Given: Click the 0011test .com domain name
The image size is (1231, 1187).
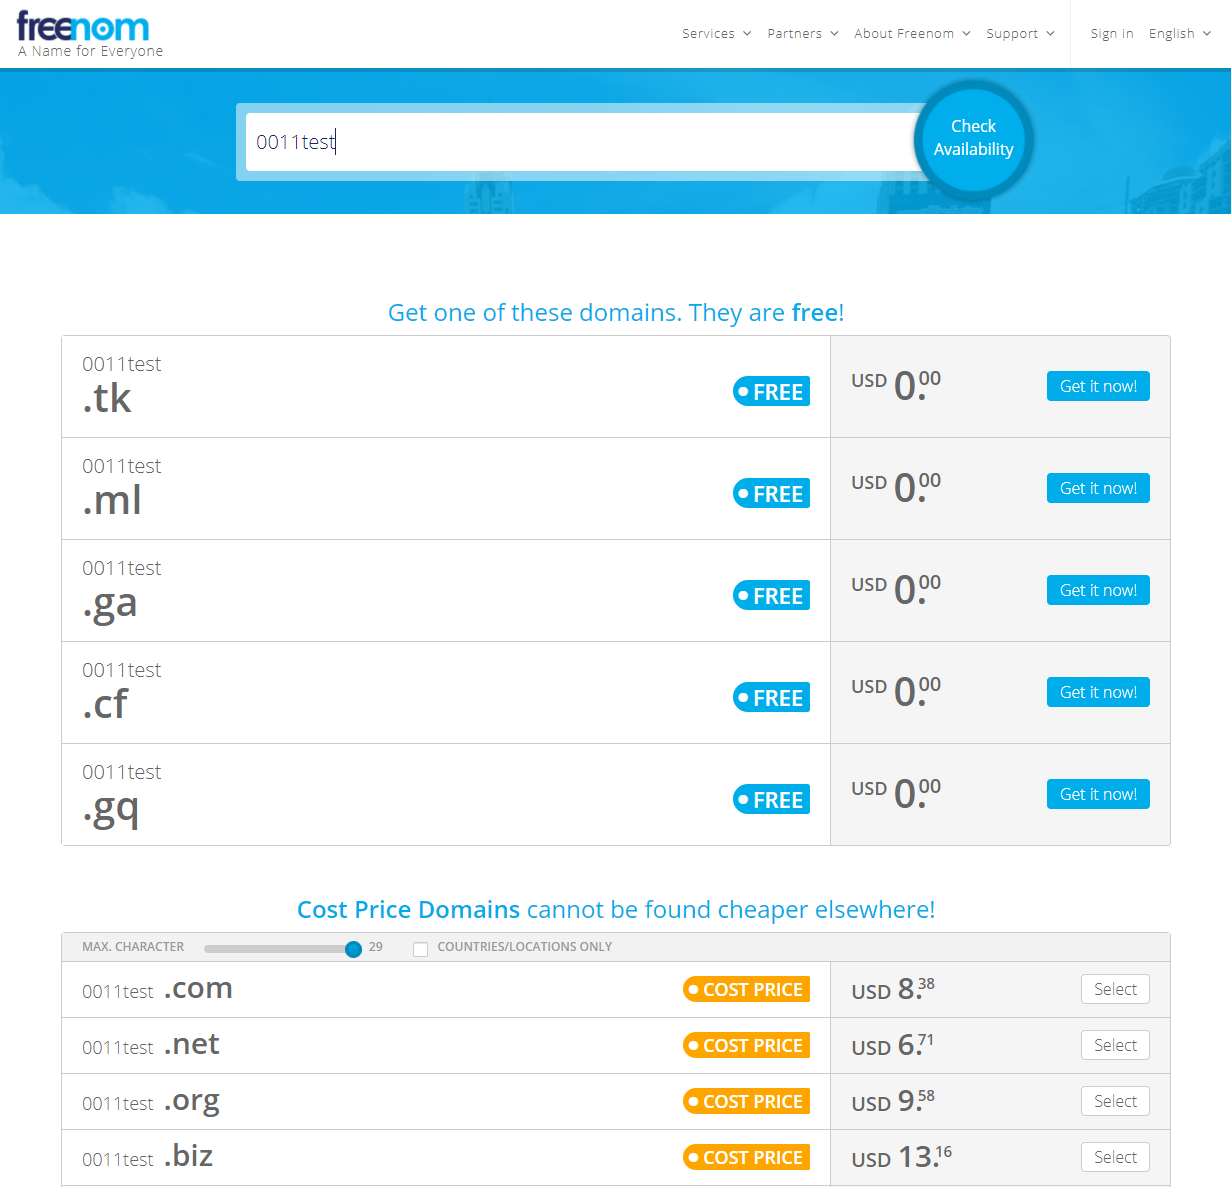Looking at the screenshot, I should (157, 989).
